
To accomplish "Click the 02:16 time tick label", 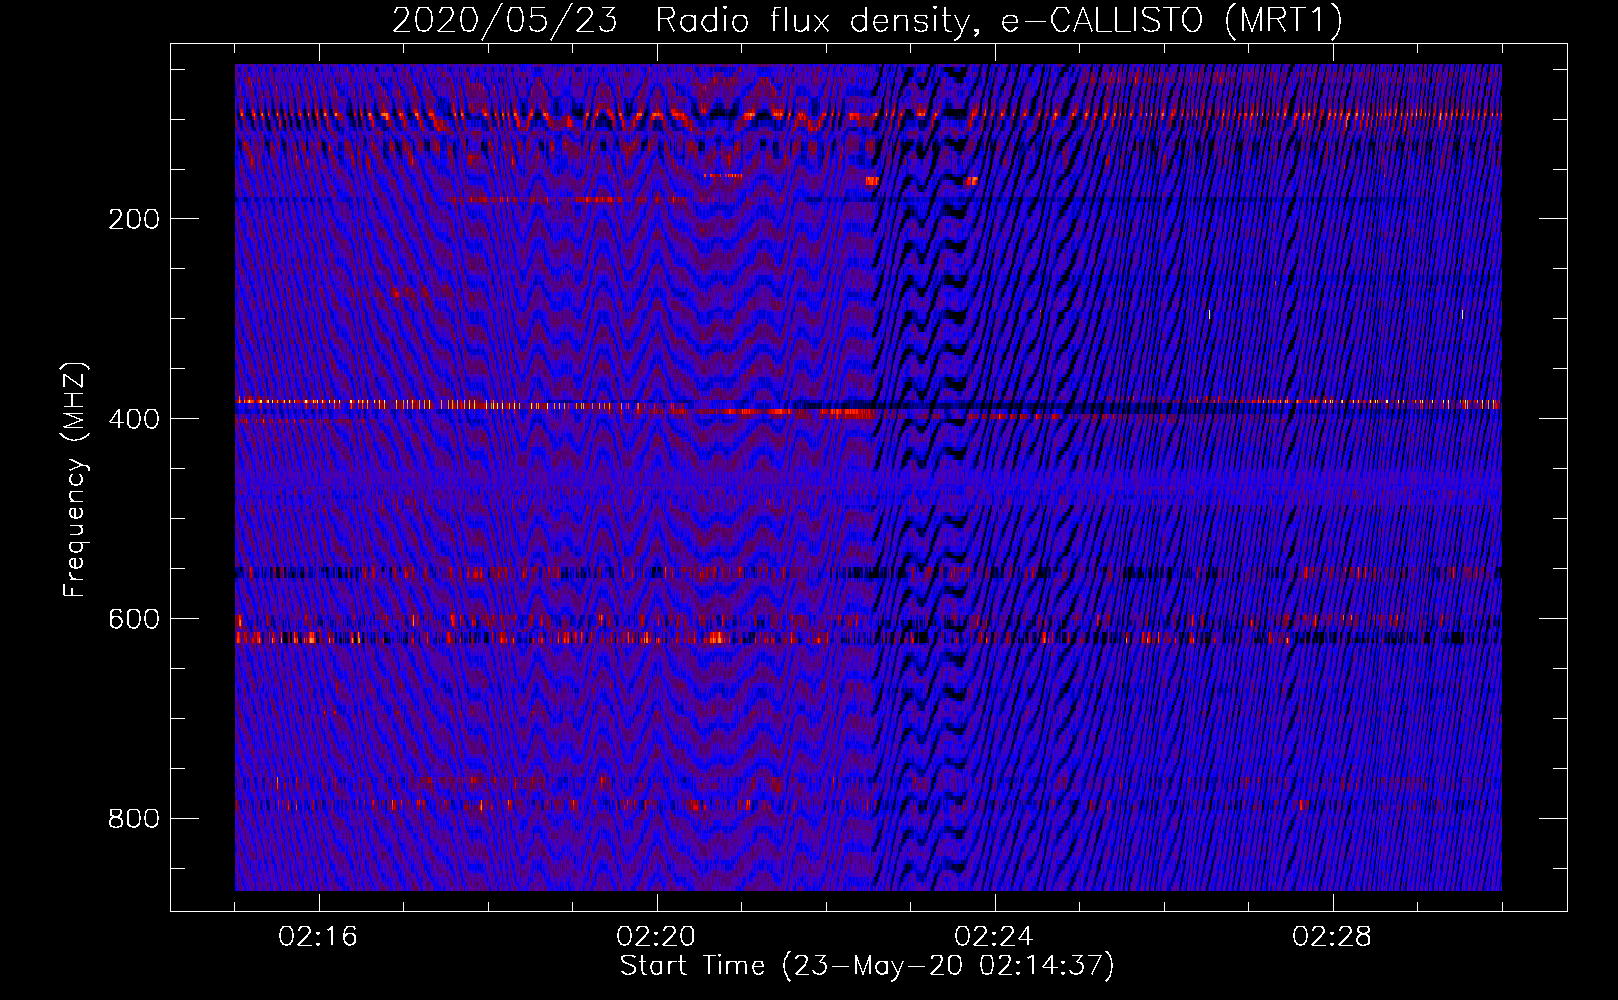I will pos(318,937).
